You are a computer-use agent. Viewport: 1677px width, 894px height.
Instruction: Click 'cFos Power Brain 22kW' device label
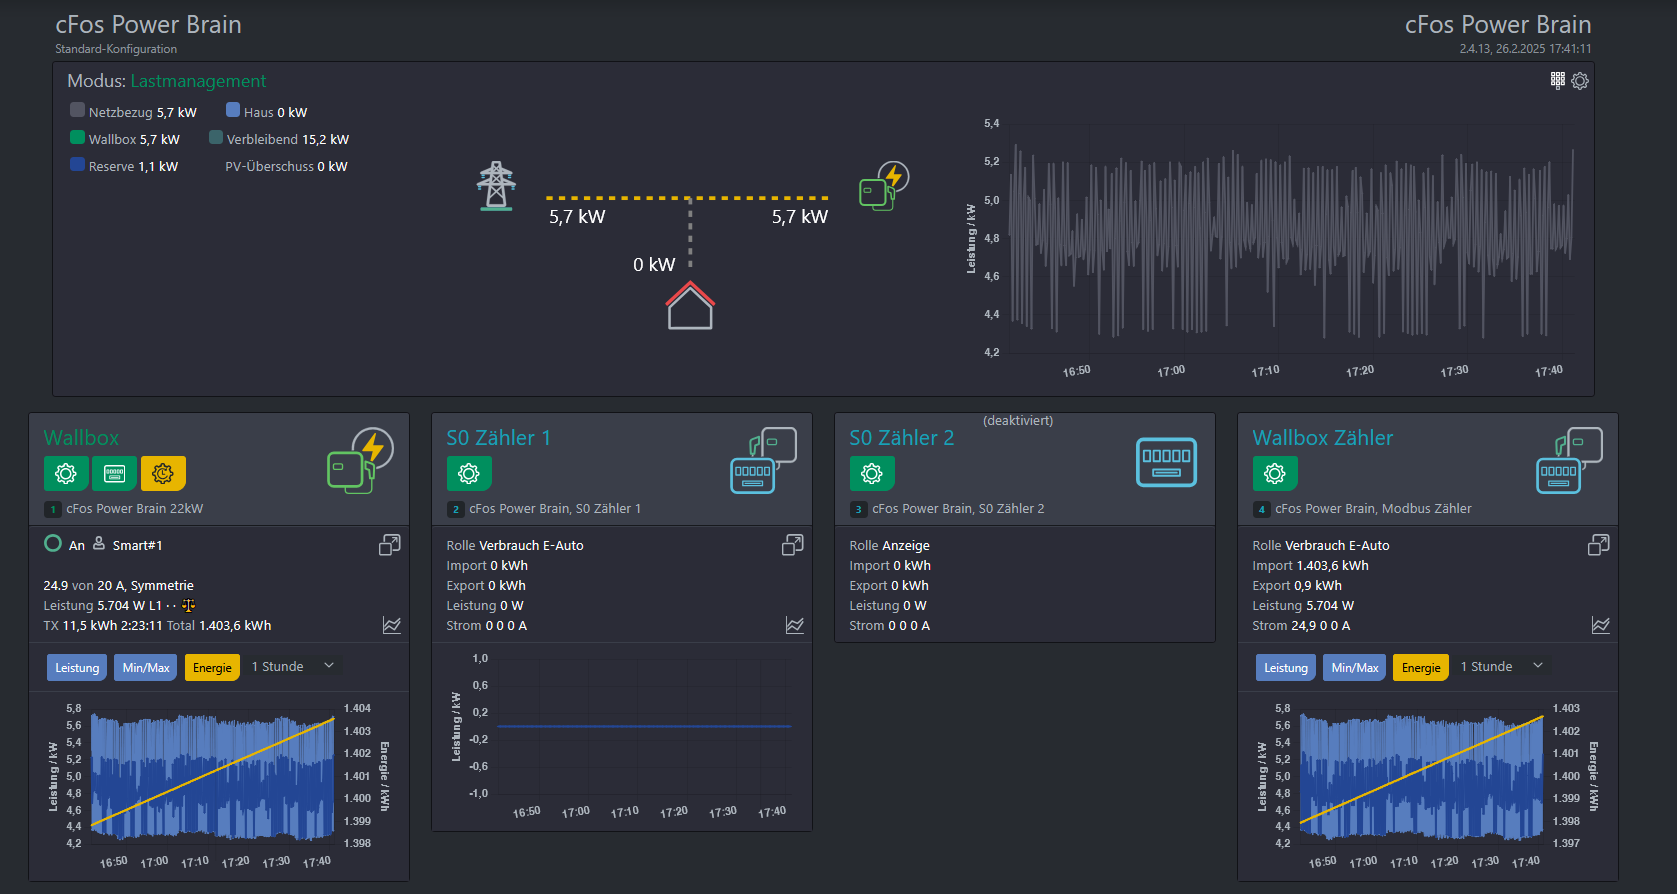[134, 508]
